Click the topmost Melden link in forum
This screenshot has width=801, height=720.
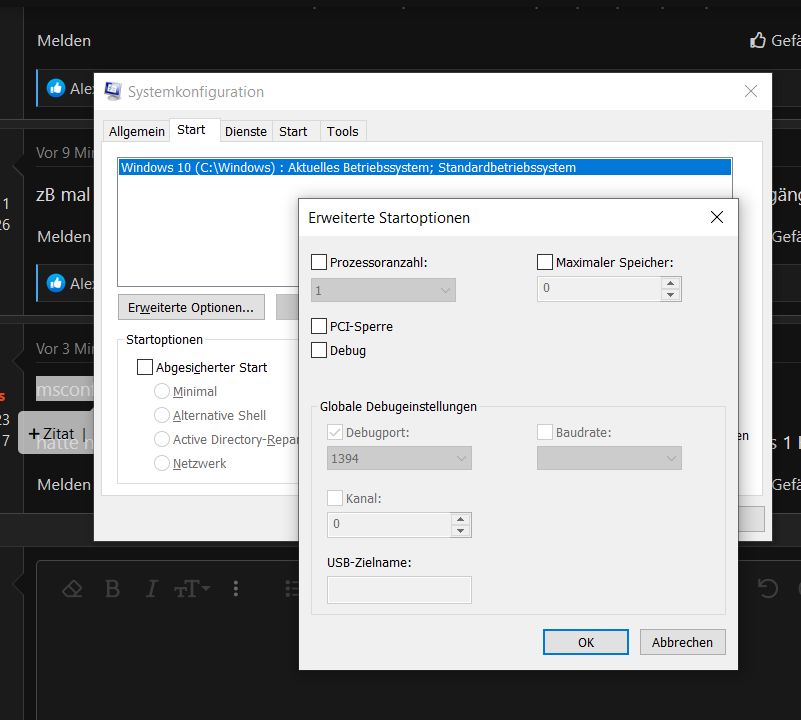point(64,40)
